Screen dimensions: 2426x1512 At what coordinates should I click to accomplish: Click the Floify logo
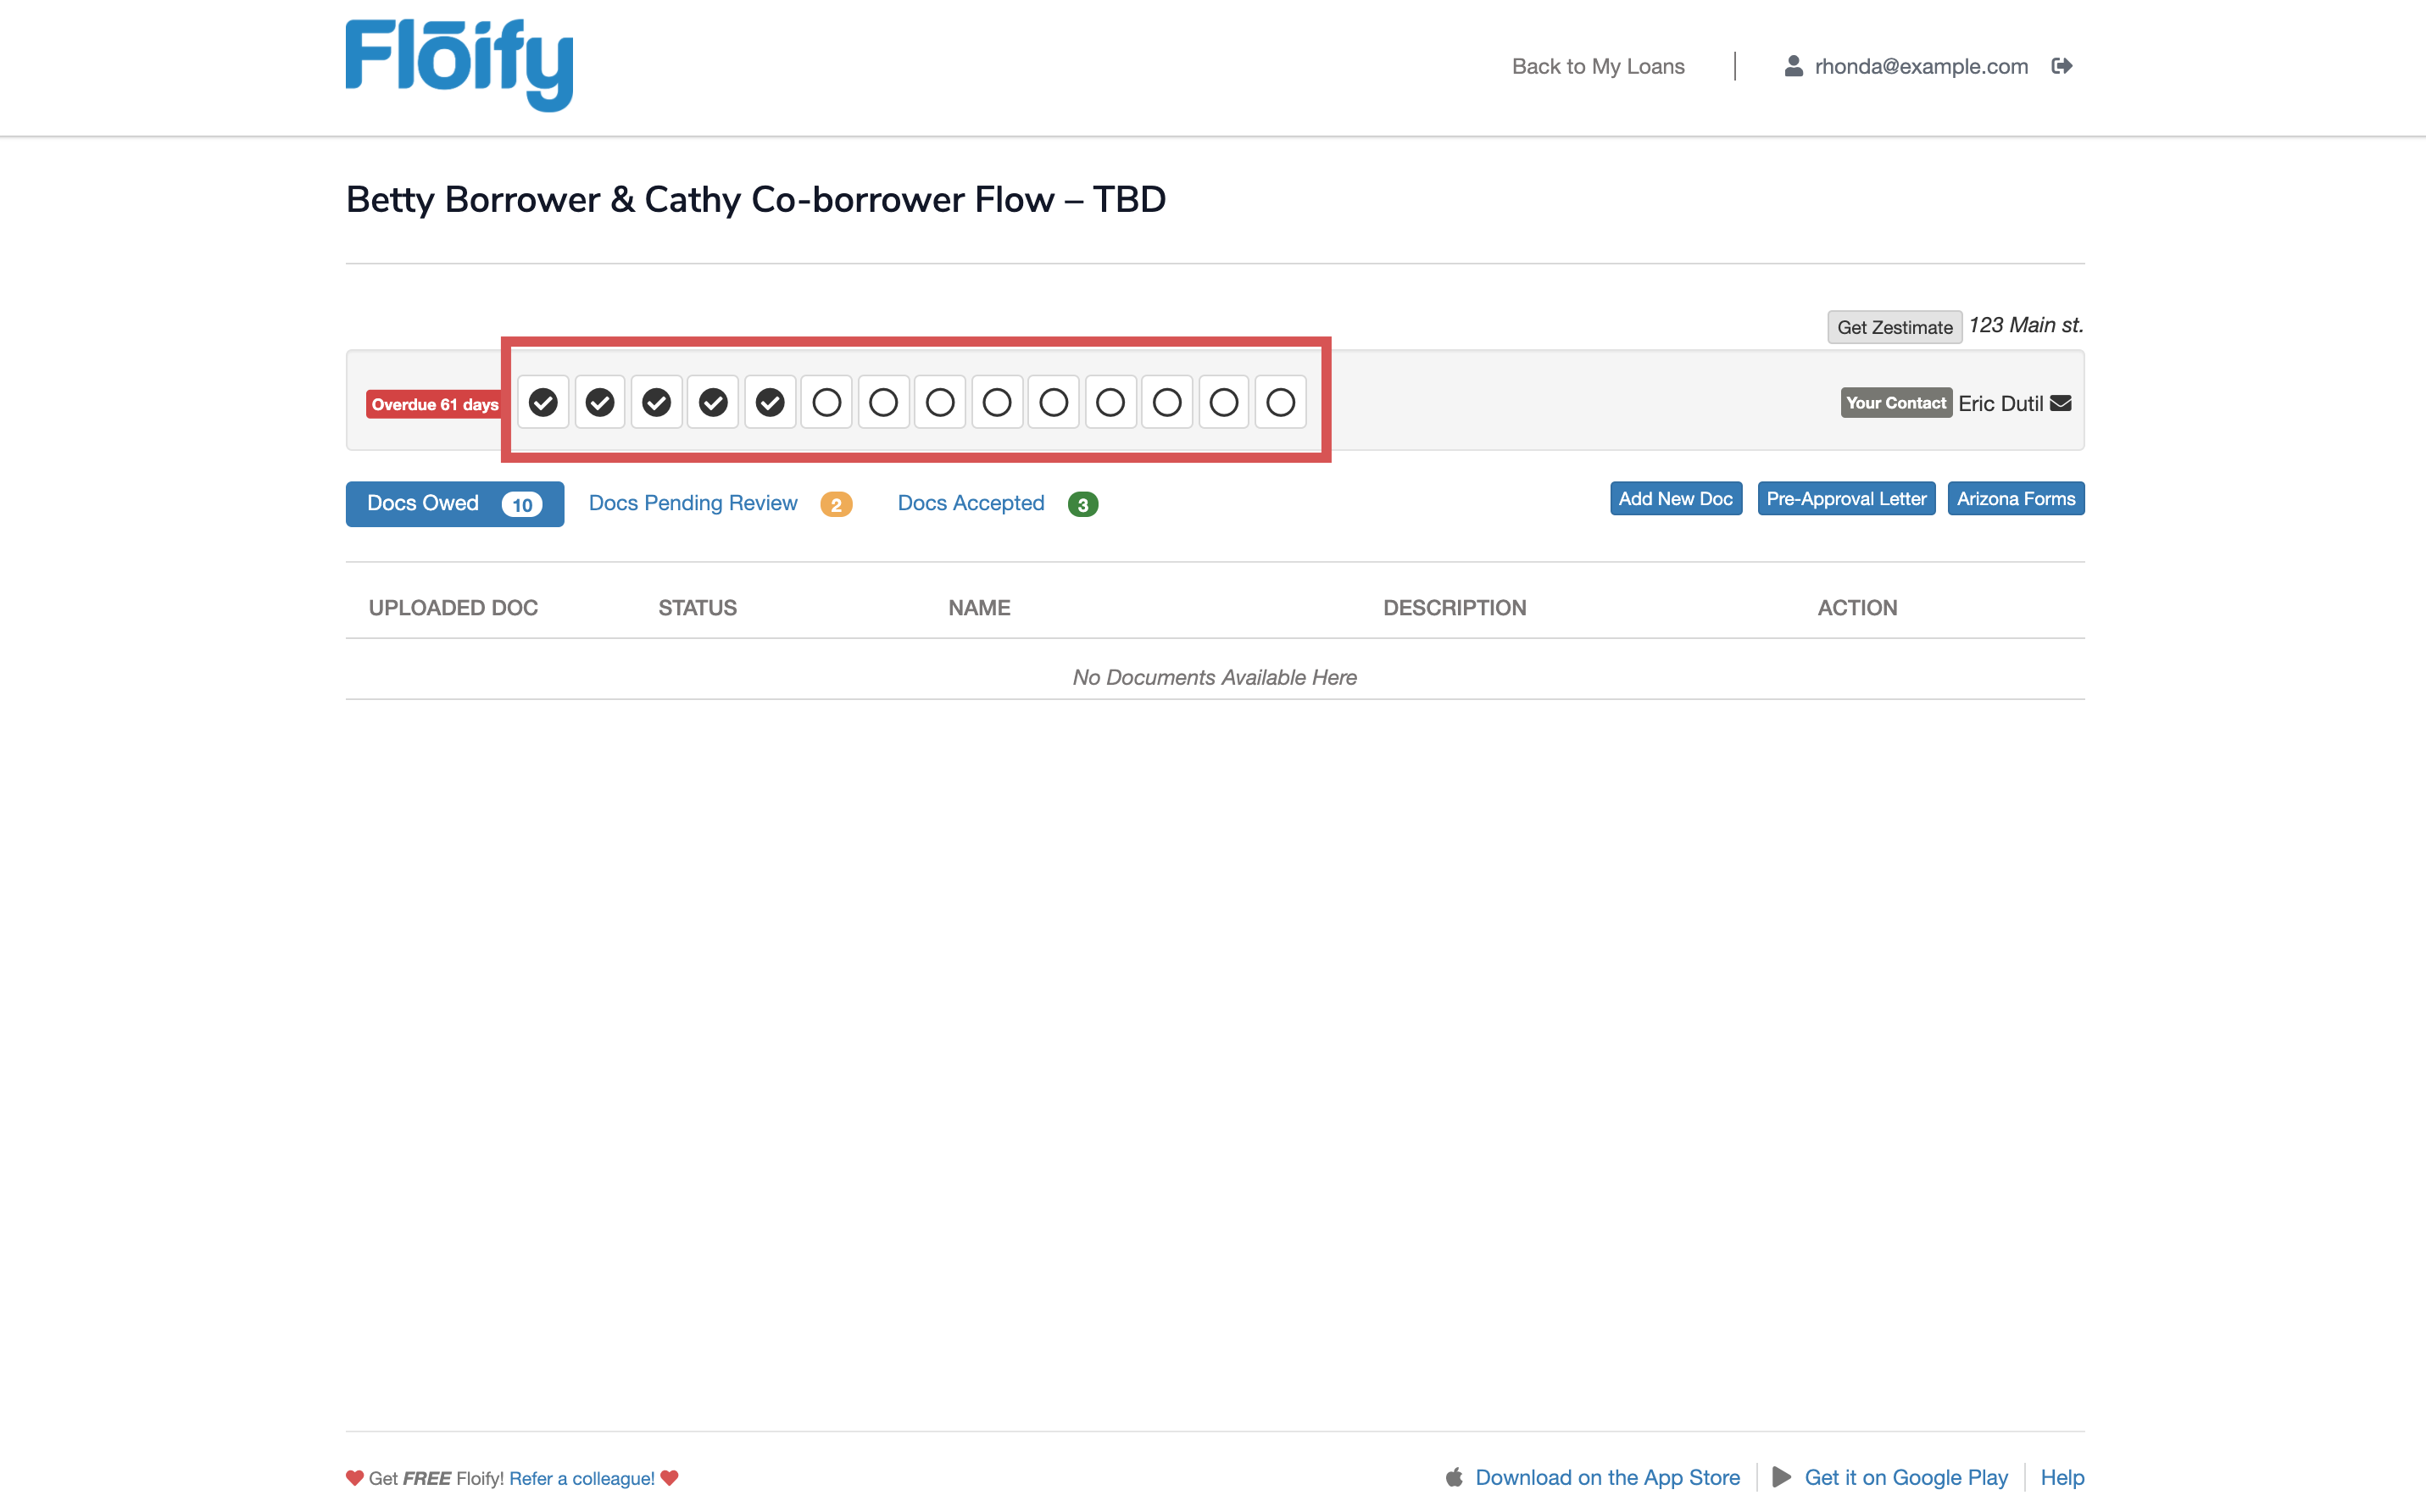coord(459,65)
